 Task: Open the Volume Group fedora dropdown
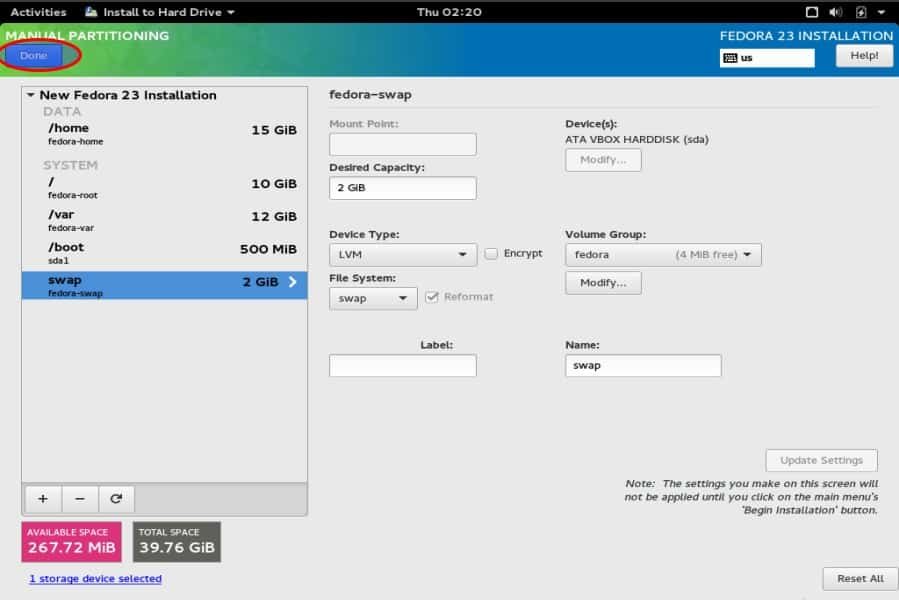pos(663,255)
